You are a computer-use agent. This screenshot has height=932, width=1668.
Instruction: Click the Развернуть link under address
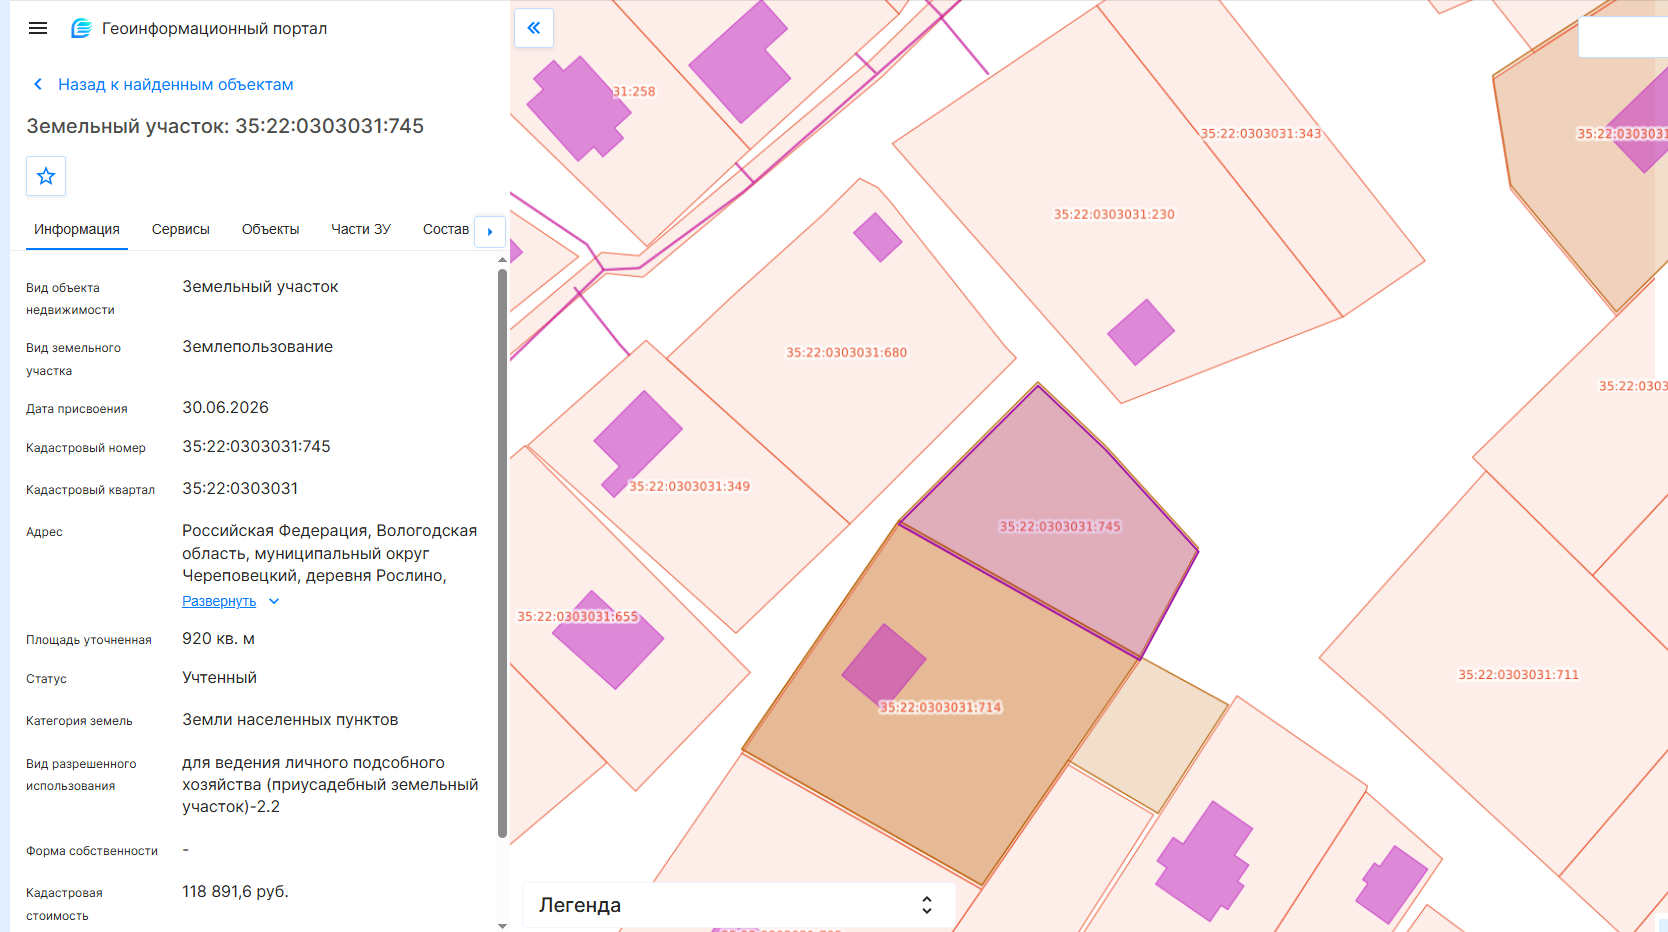(219, 601)
